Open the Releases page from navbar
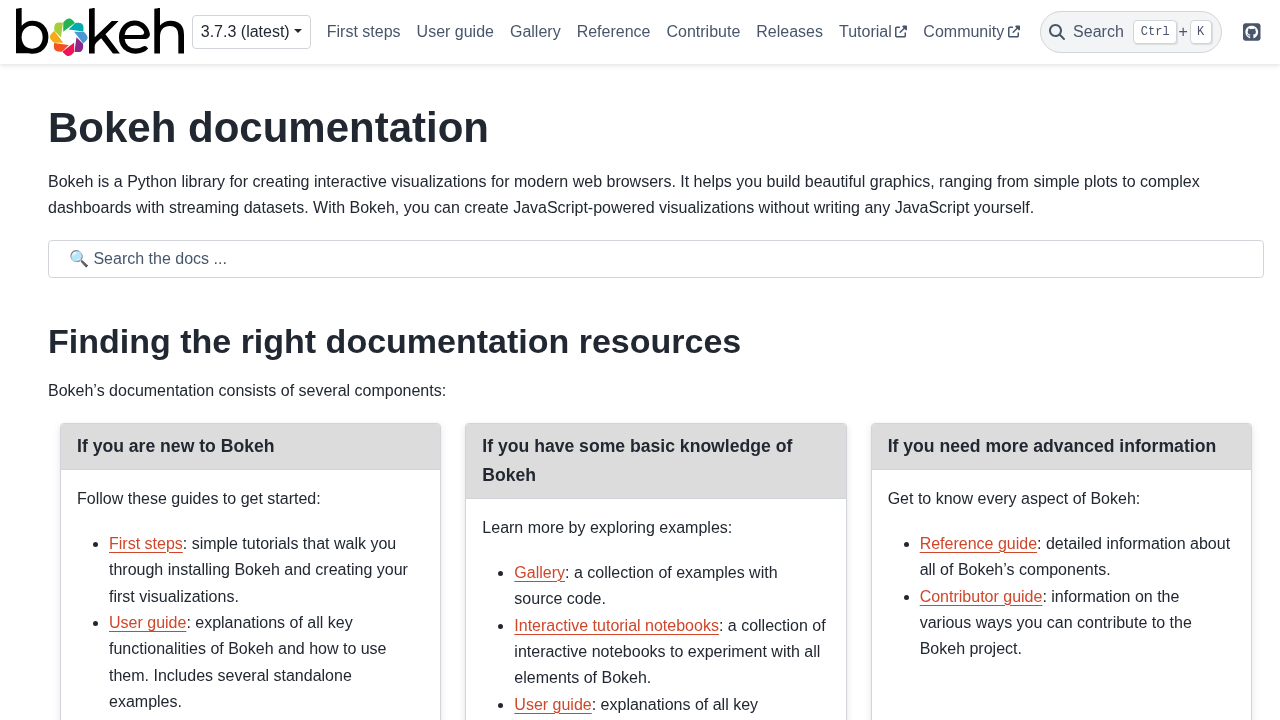Image resolution: width=1280 pixels, height=720 pixels. pyautogui.click(x=789, y=32)
